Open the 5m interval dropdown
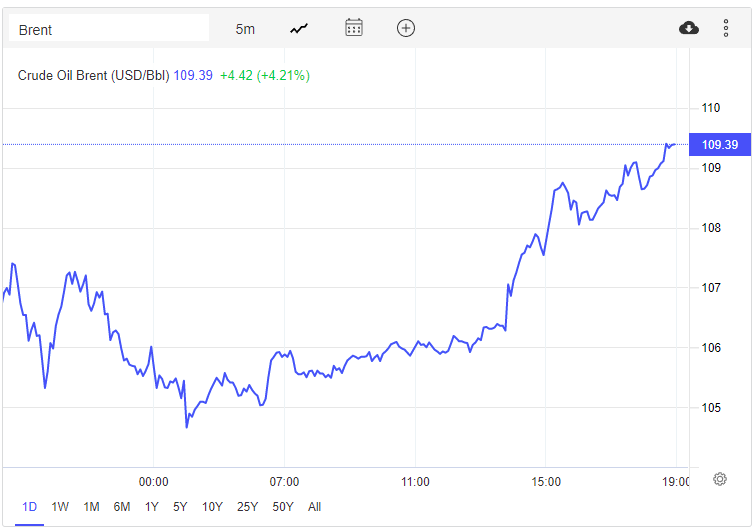Screen dimensions: 754x531 coord(245,29)
